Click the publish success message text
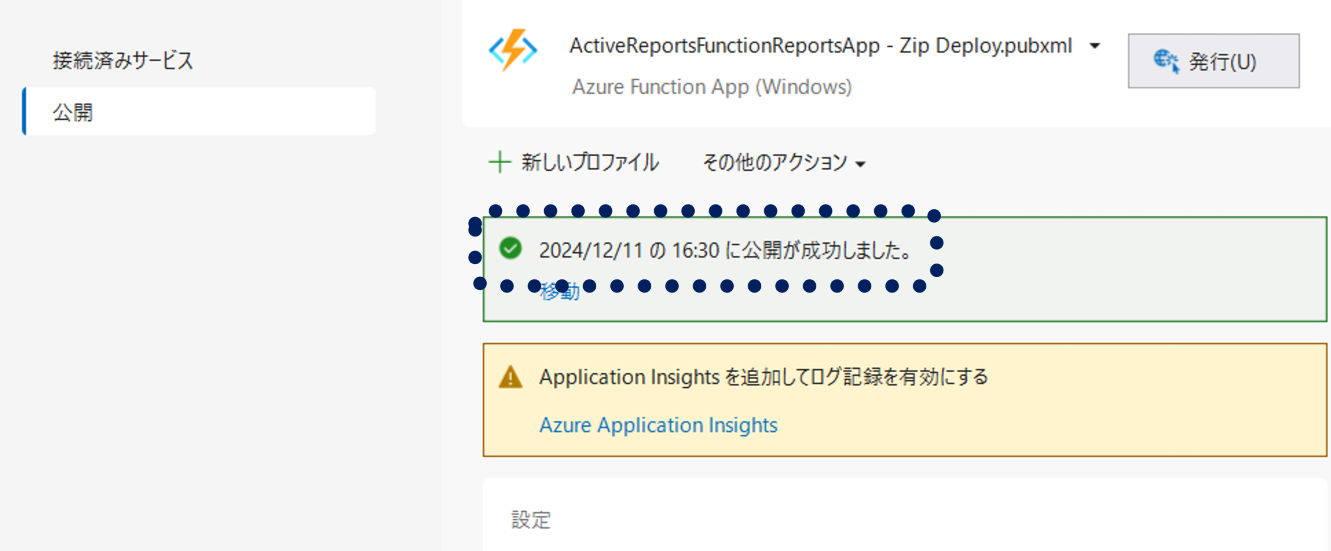This screenshot has width=1331, height=551. coord(726,250)
